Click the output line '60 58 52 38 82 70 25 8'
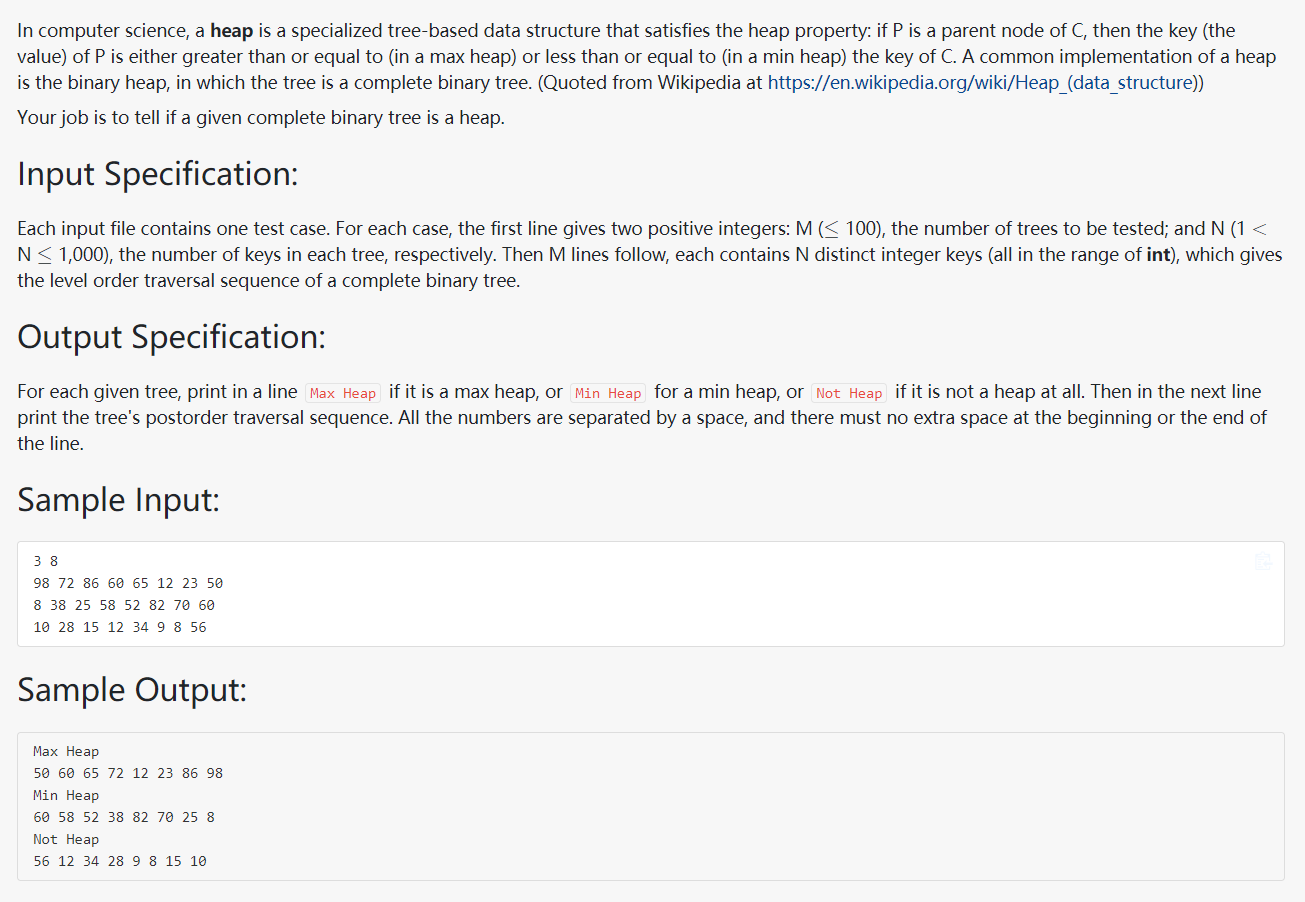This screenshot has width=1305, height=902. 124,817
